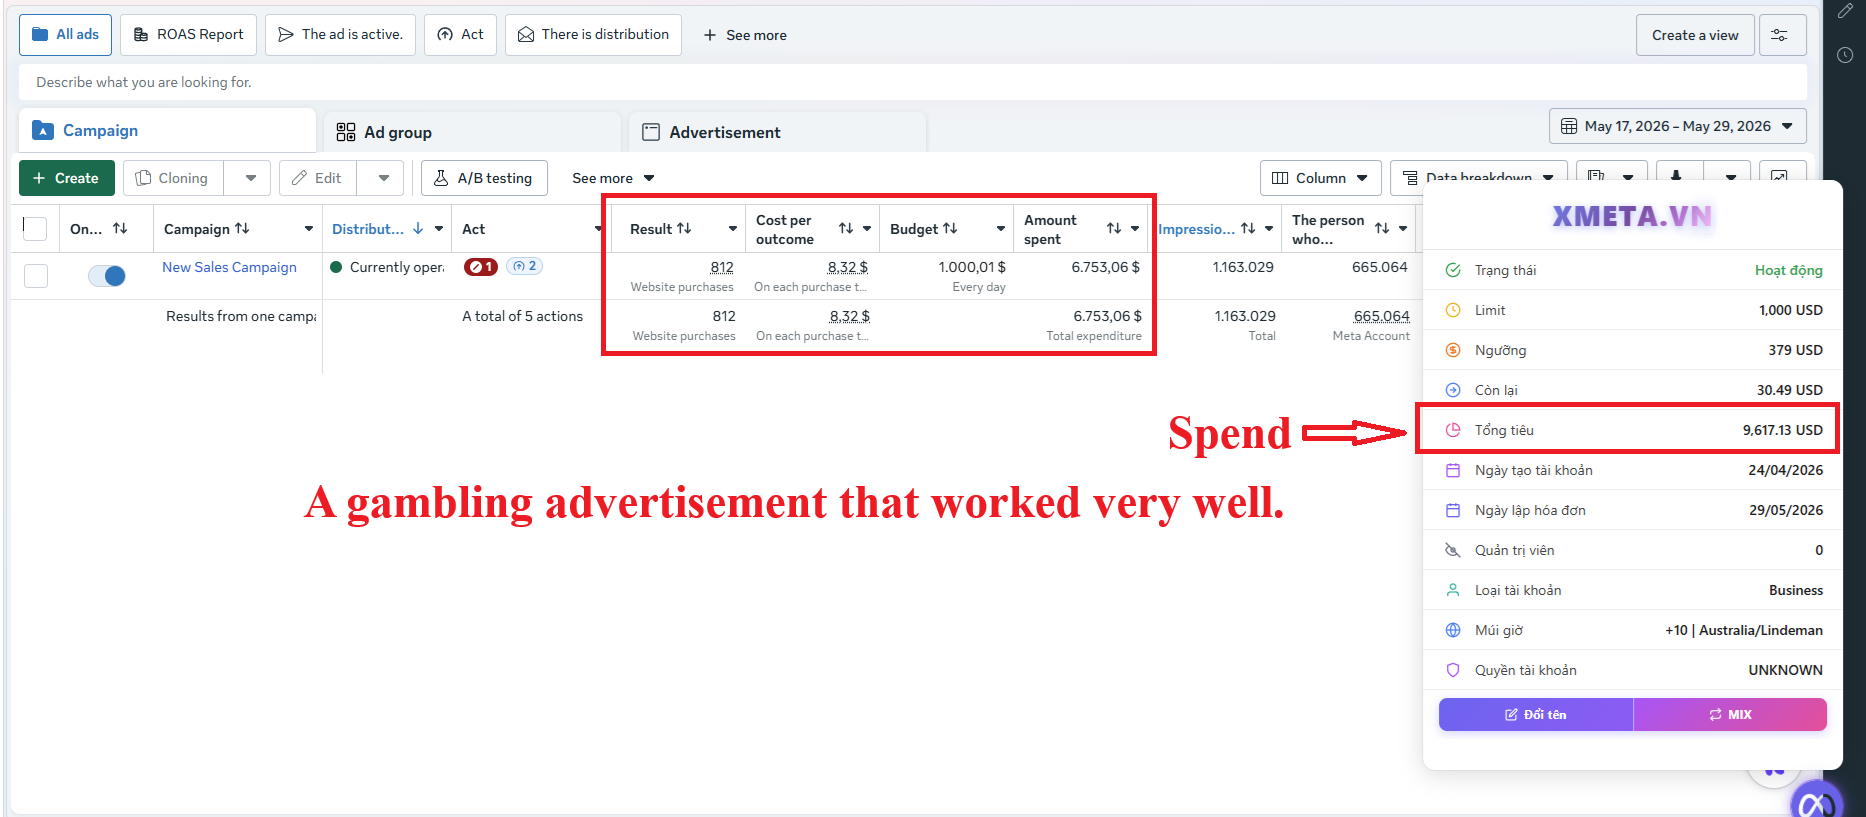Click the red error badge showing 1
The image size is (1866, 817).
pyautogui.click(x=481, y=267)
